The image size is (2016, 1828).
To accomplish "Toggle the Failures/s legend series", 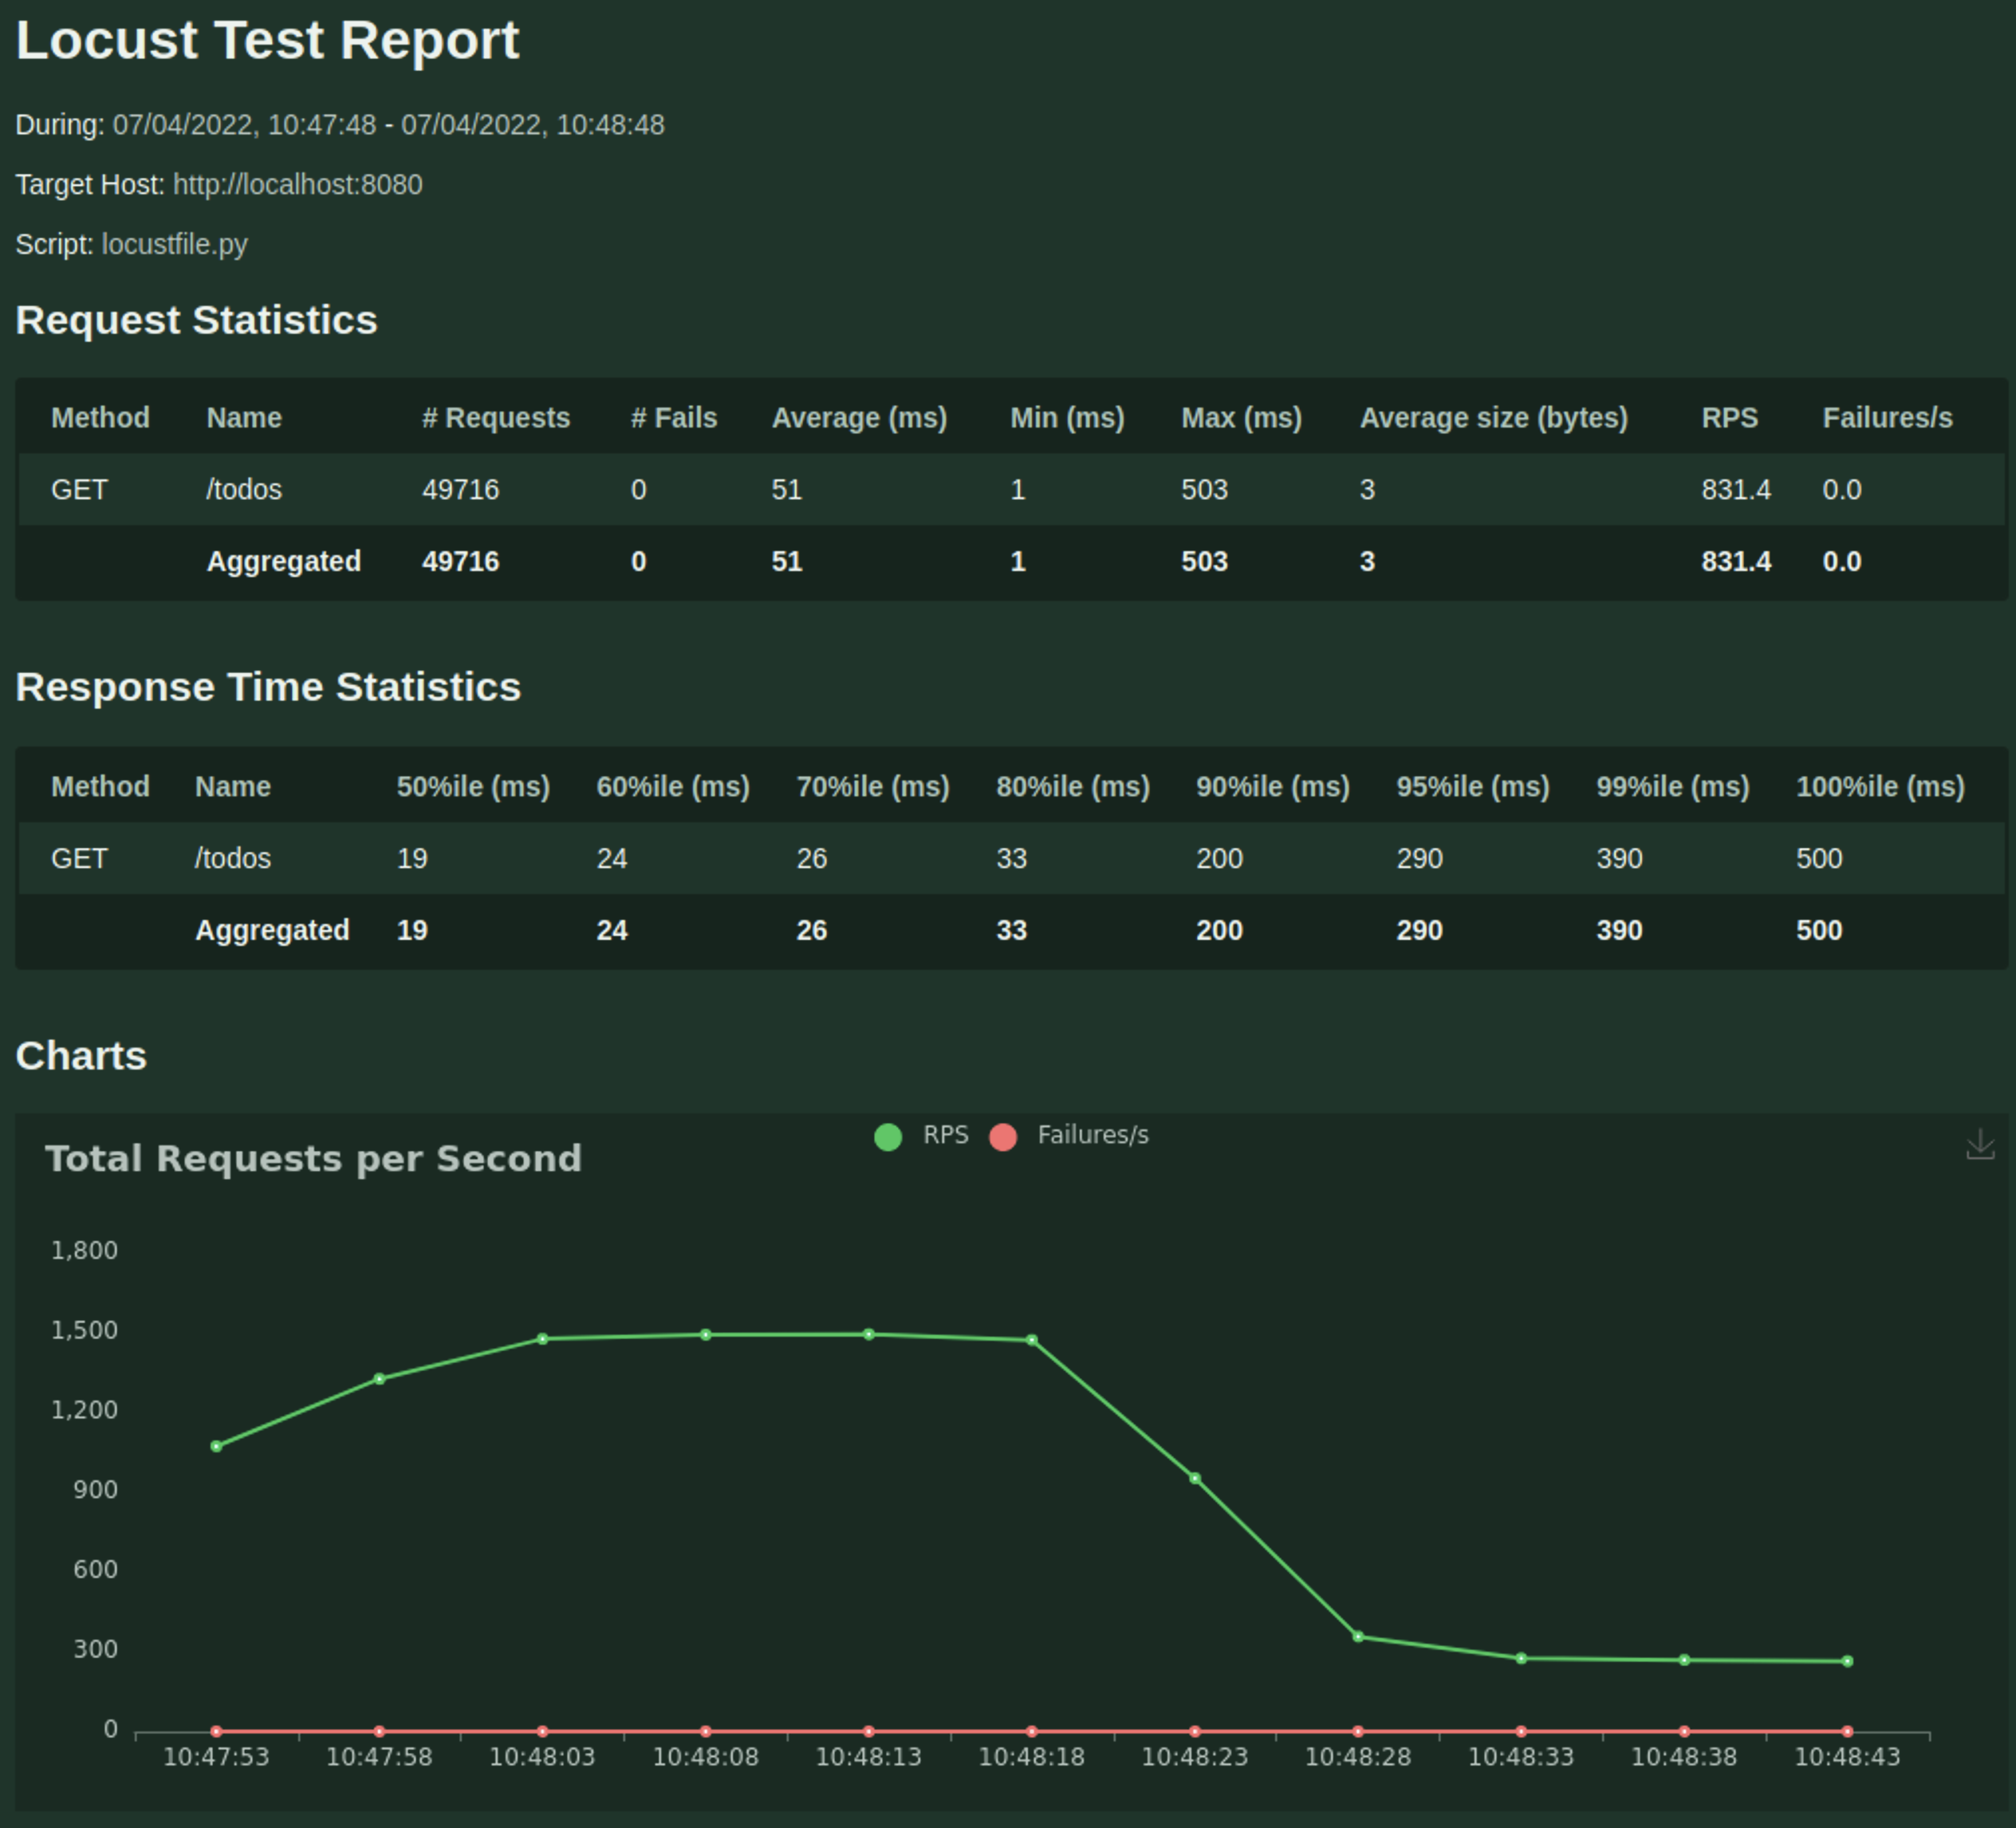I will (x=1092, y=1135).
